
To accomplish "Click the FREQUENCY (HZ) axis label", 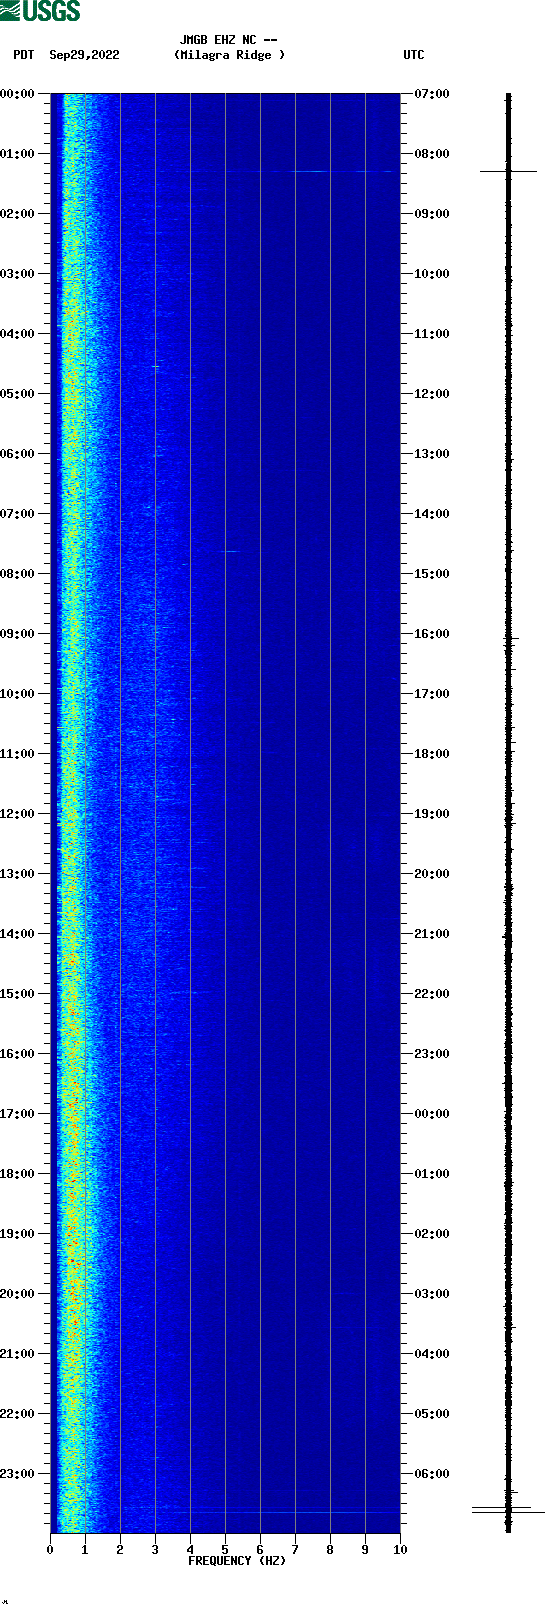I will [237, 1560].
